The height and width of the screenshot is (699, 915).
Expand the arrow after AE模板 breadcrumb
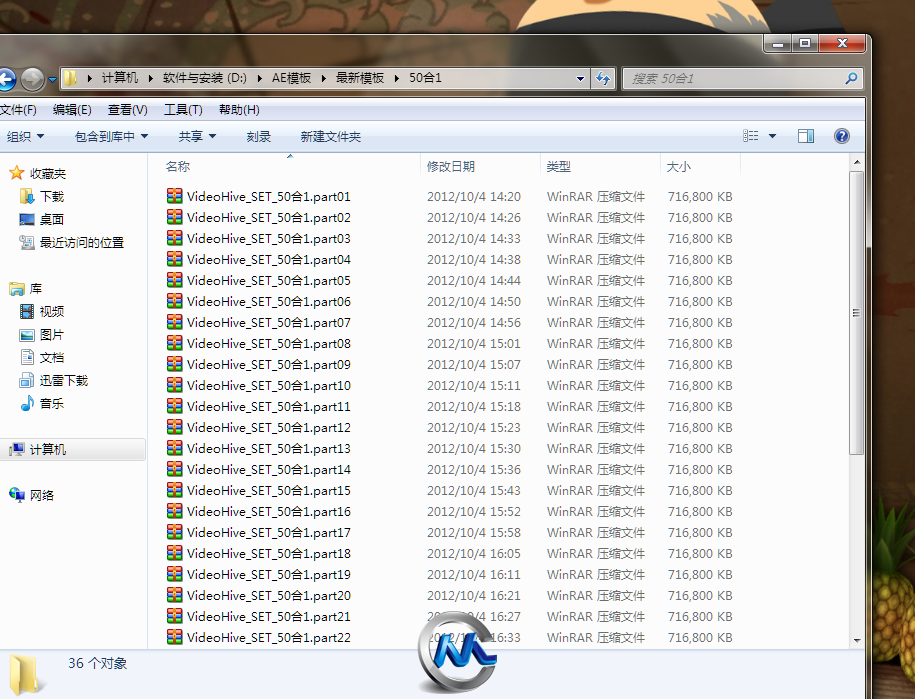coord(323,78)
